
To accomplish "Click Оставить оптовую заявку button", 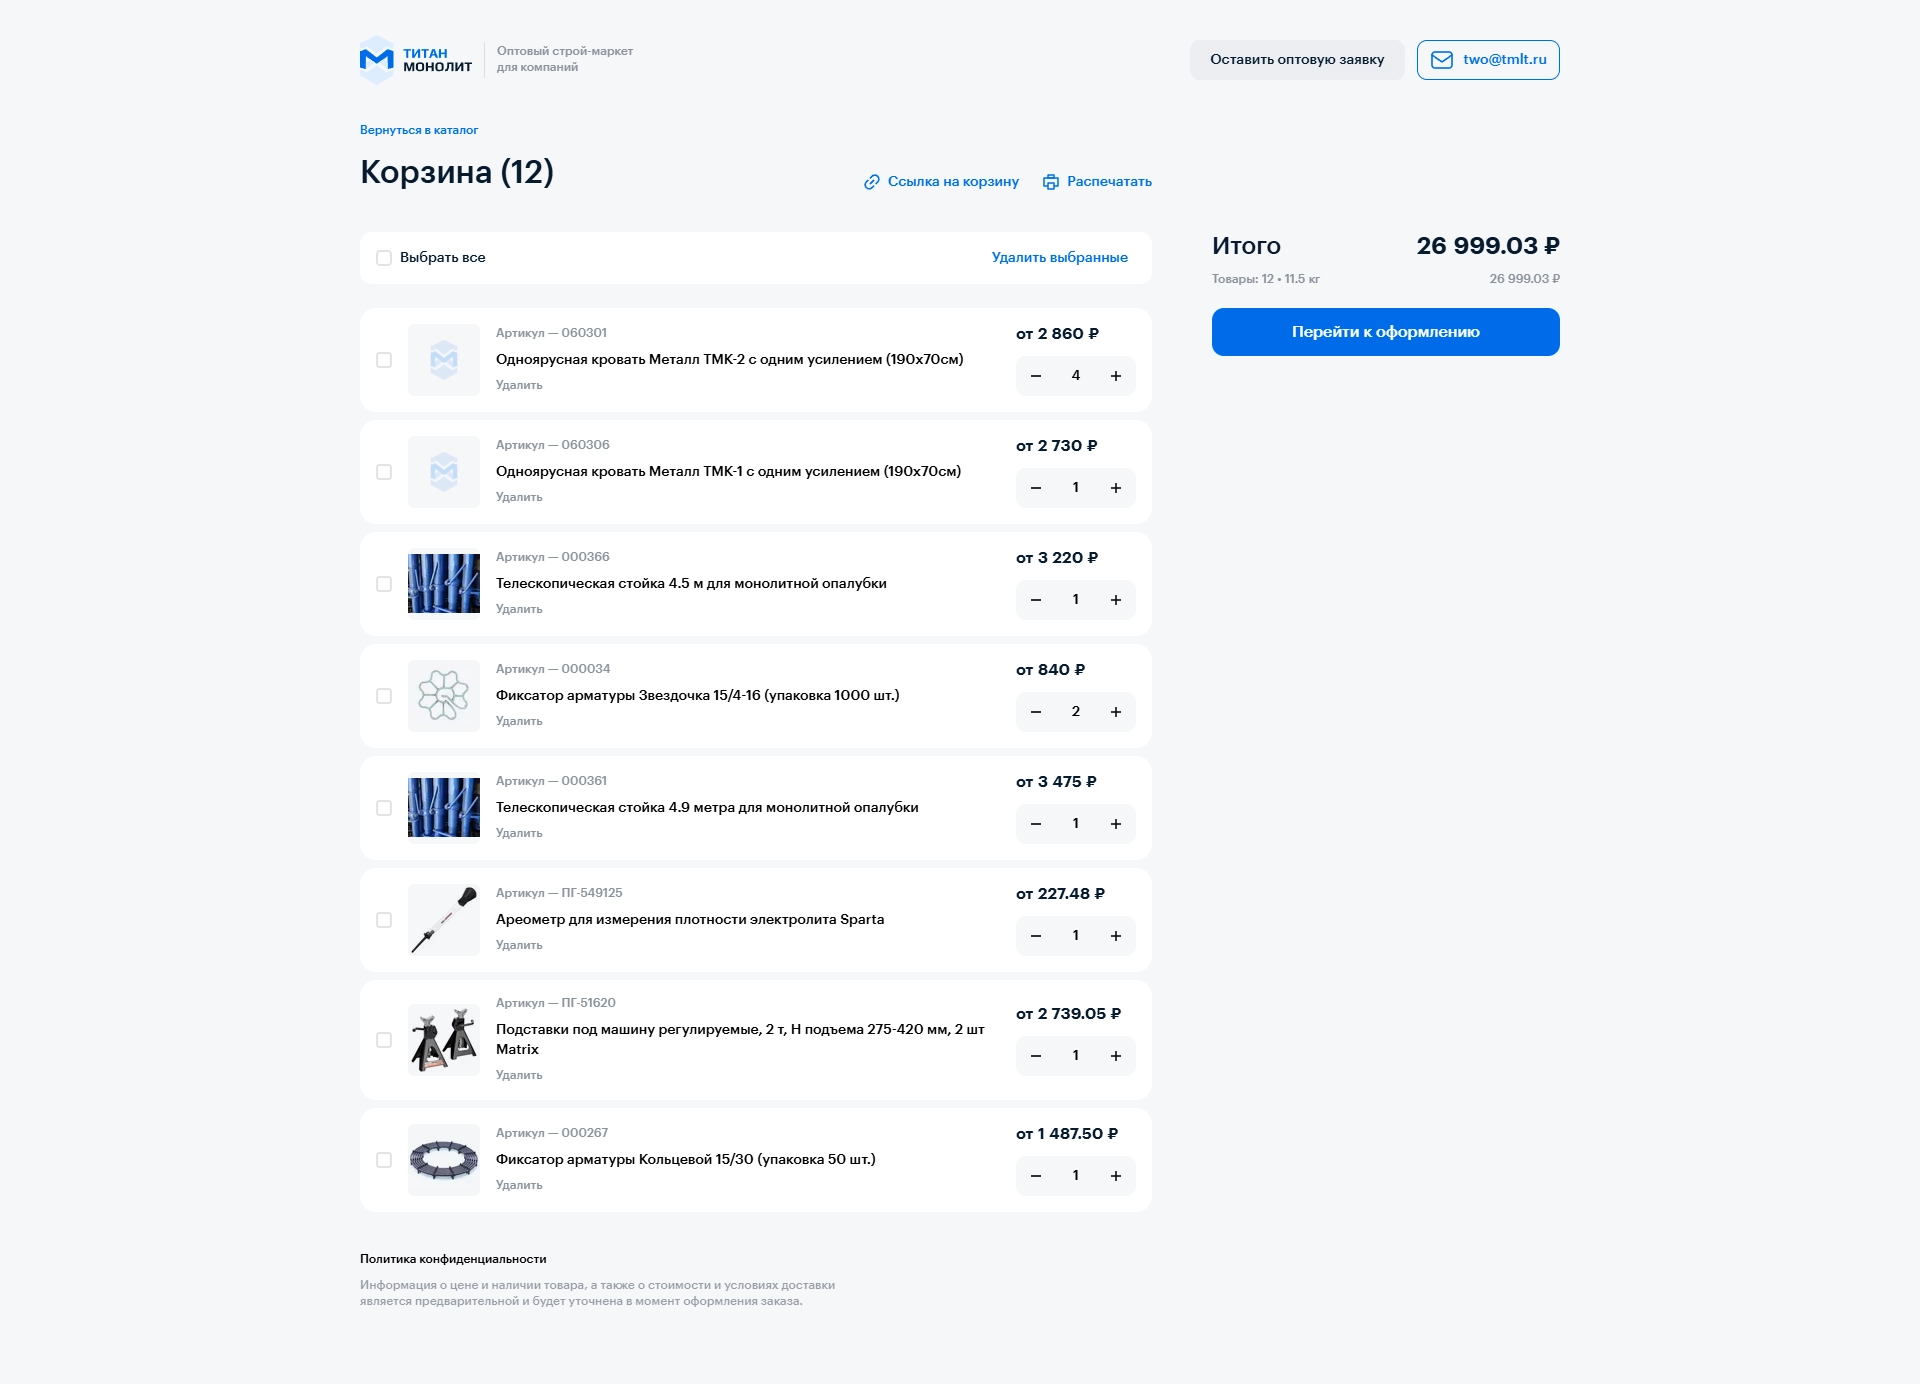I will pos(1297,60).
